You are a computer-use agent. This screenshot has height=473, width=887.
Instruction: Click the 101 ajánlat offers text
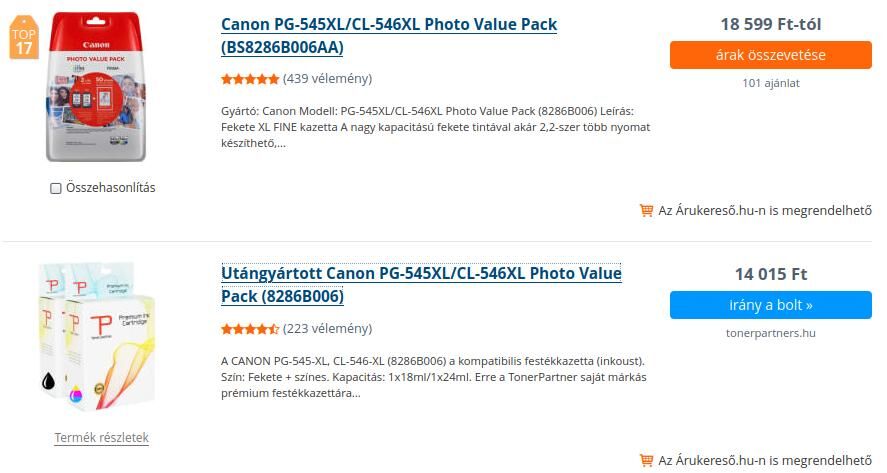[x=770, y=83]
